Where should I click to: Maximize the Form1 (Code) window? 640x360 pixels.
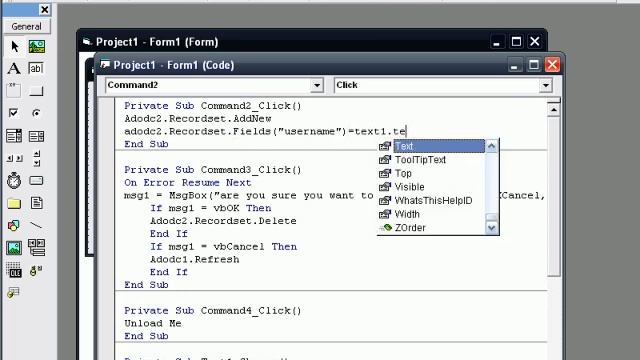533,65
